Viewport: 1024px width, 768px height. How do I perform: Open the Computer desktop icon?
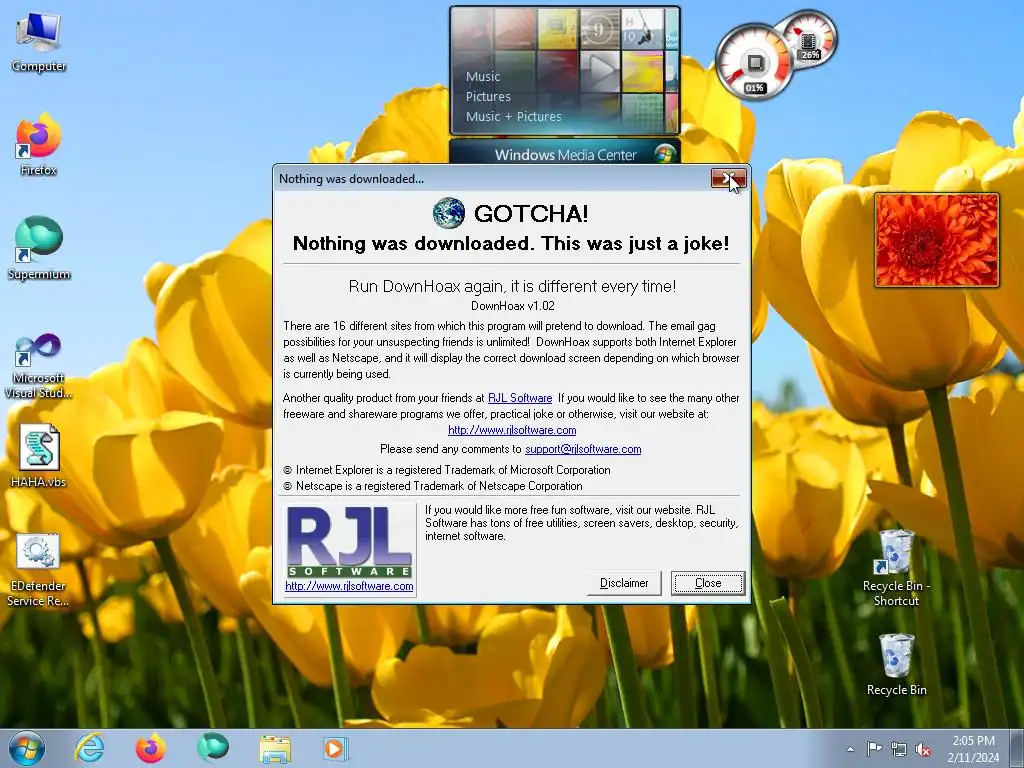pyautogui.click(x=39, y=42)
